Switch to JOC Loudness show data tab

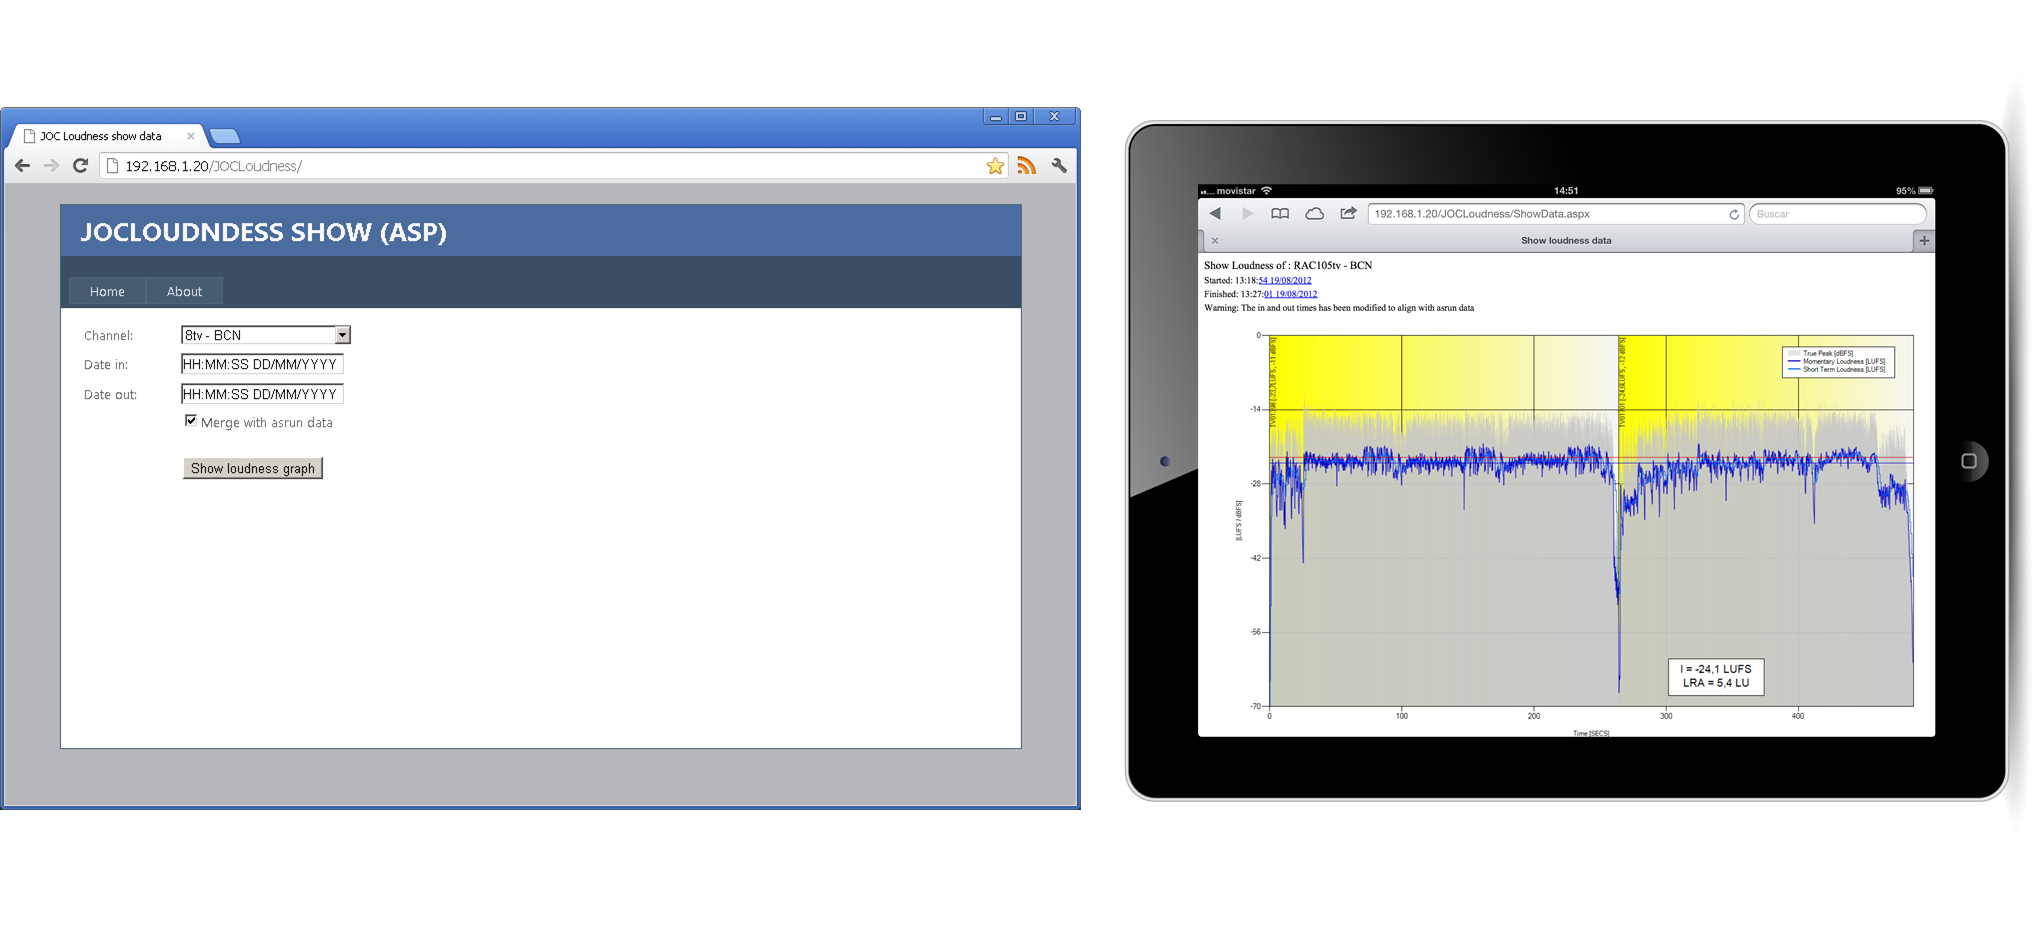tap(102, 136)
